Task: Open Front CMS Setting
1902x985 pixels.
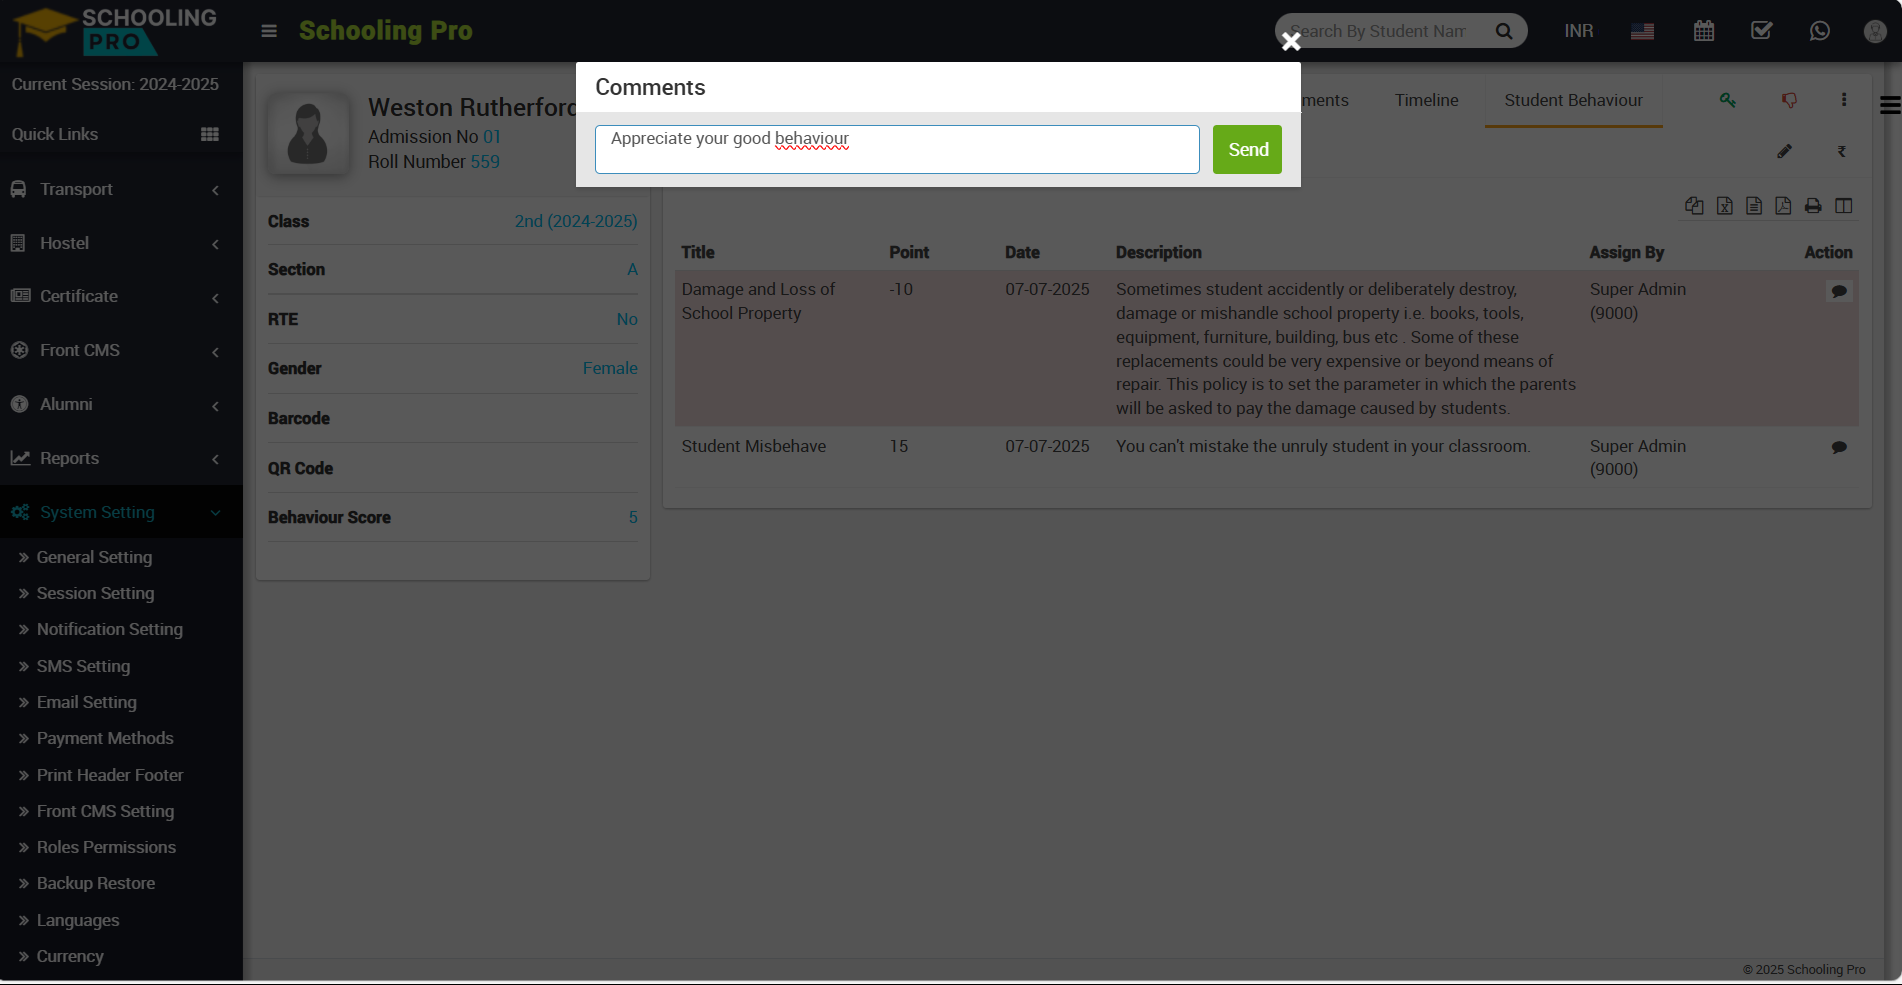Action: [x=105, y=811]
